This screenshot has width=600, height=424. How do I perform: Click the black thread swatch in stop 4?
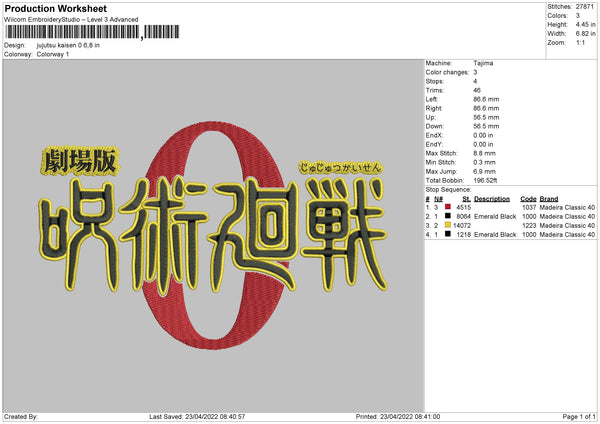coord(448,234)
